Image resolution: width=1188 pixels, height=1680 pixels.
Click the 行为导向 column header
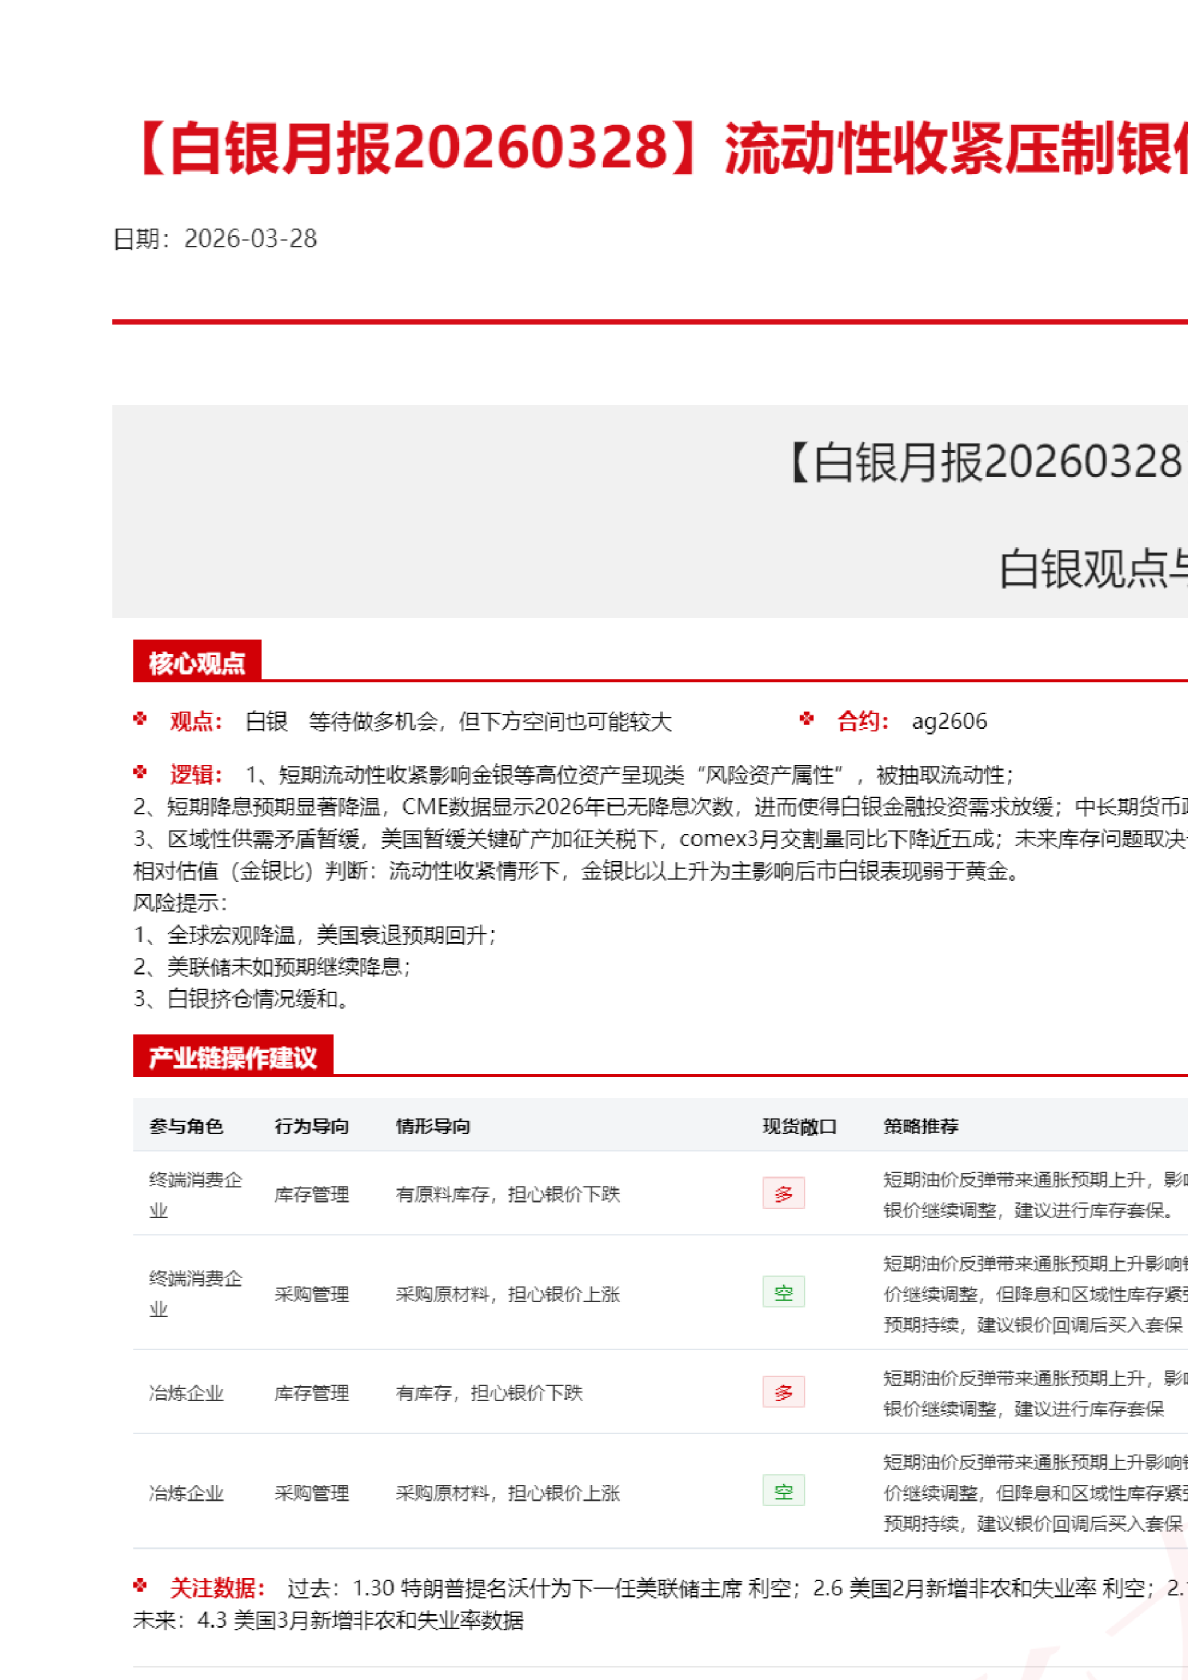point(311,1127)
